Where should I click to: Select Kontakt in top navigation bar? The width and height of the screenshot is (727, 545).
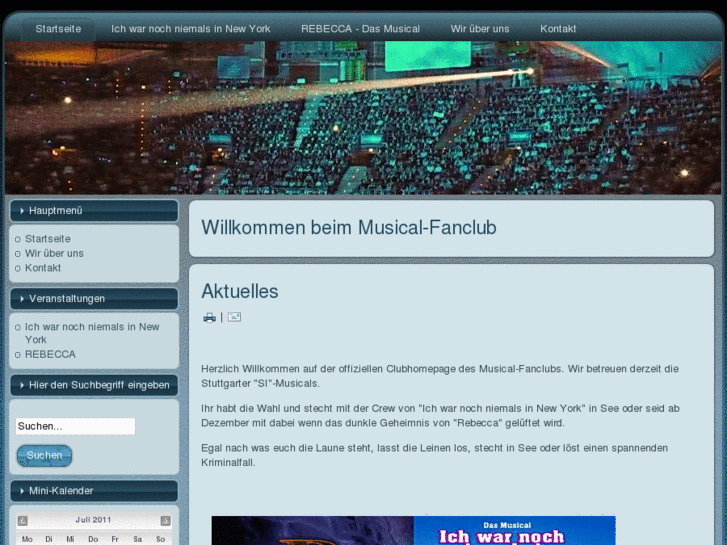(x=558, y=29)
